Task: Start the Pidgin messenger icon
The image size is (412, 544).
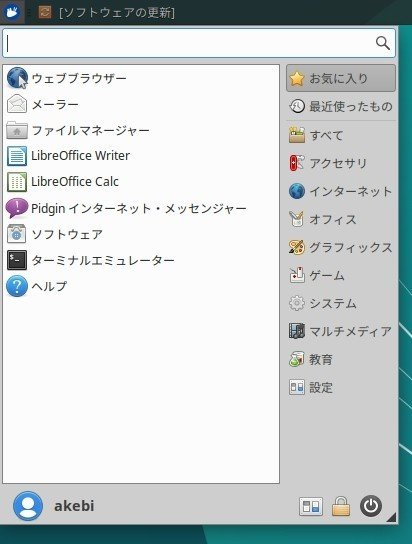Action: (x=17, y=208)
